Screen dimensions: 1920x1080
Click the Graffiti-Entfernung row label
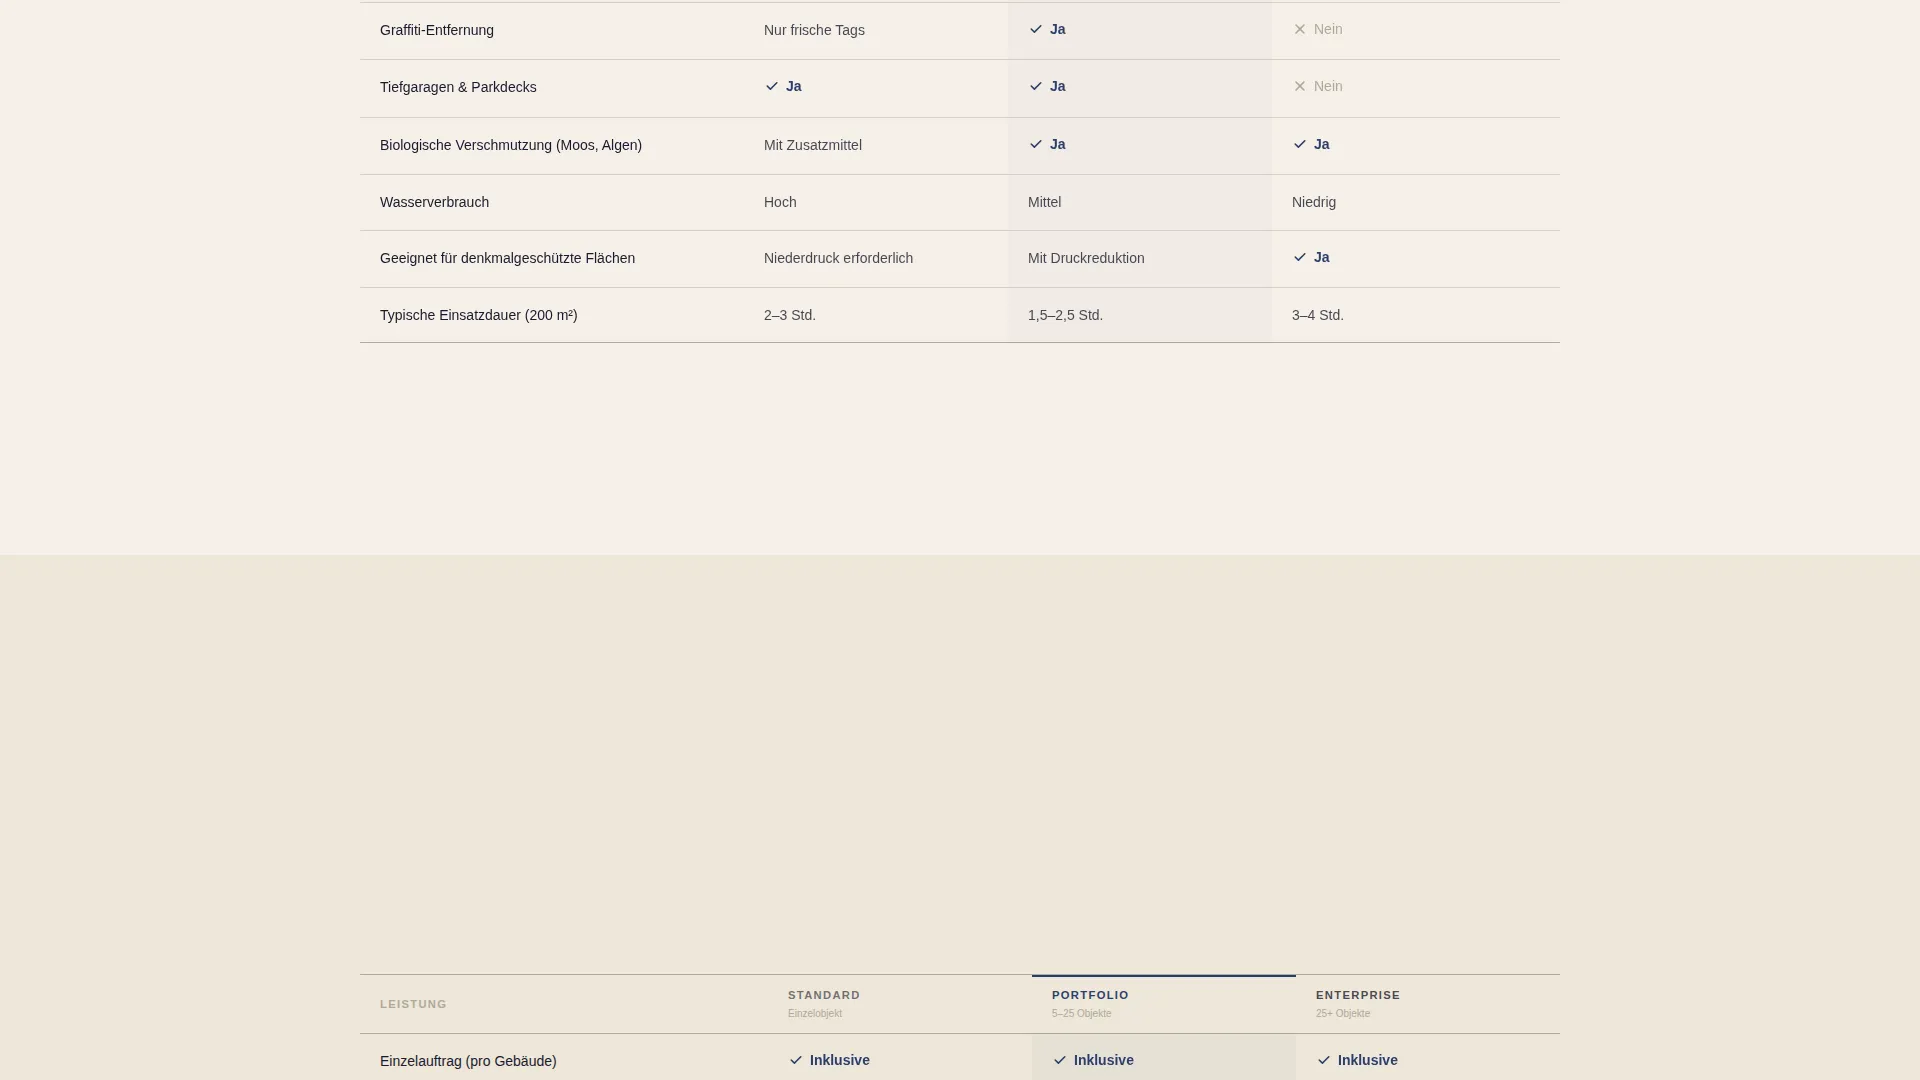[x=437, y=30]
